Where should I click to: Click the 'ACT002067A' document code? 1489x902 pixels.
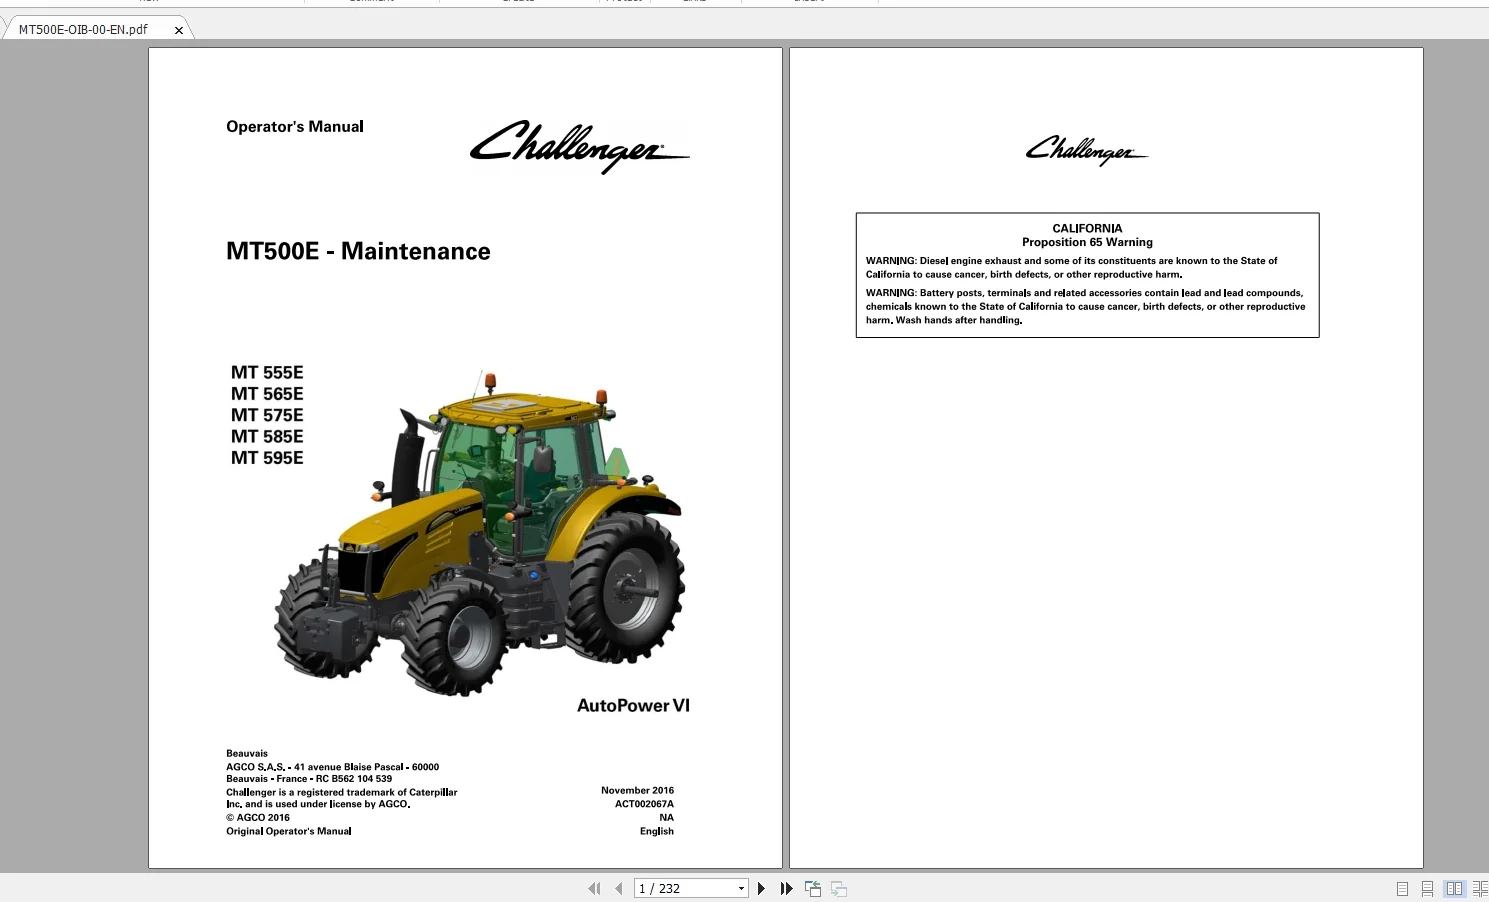644,804
